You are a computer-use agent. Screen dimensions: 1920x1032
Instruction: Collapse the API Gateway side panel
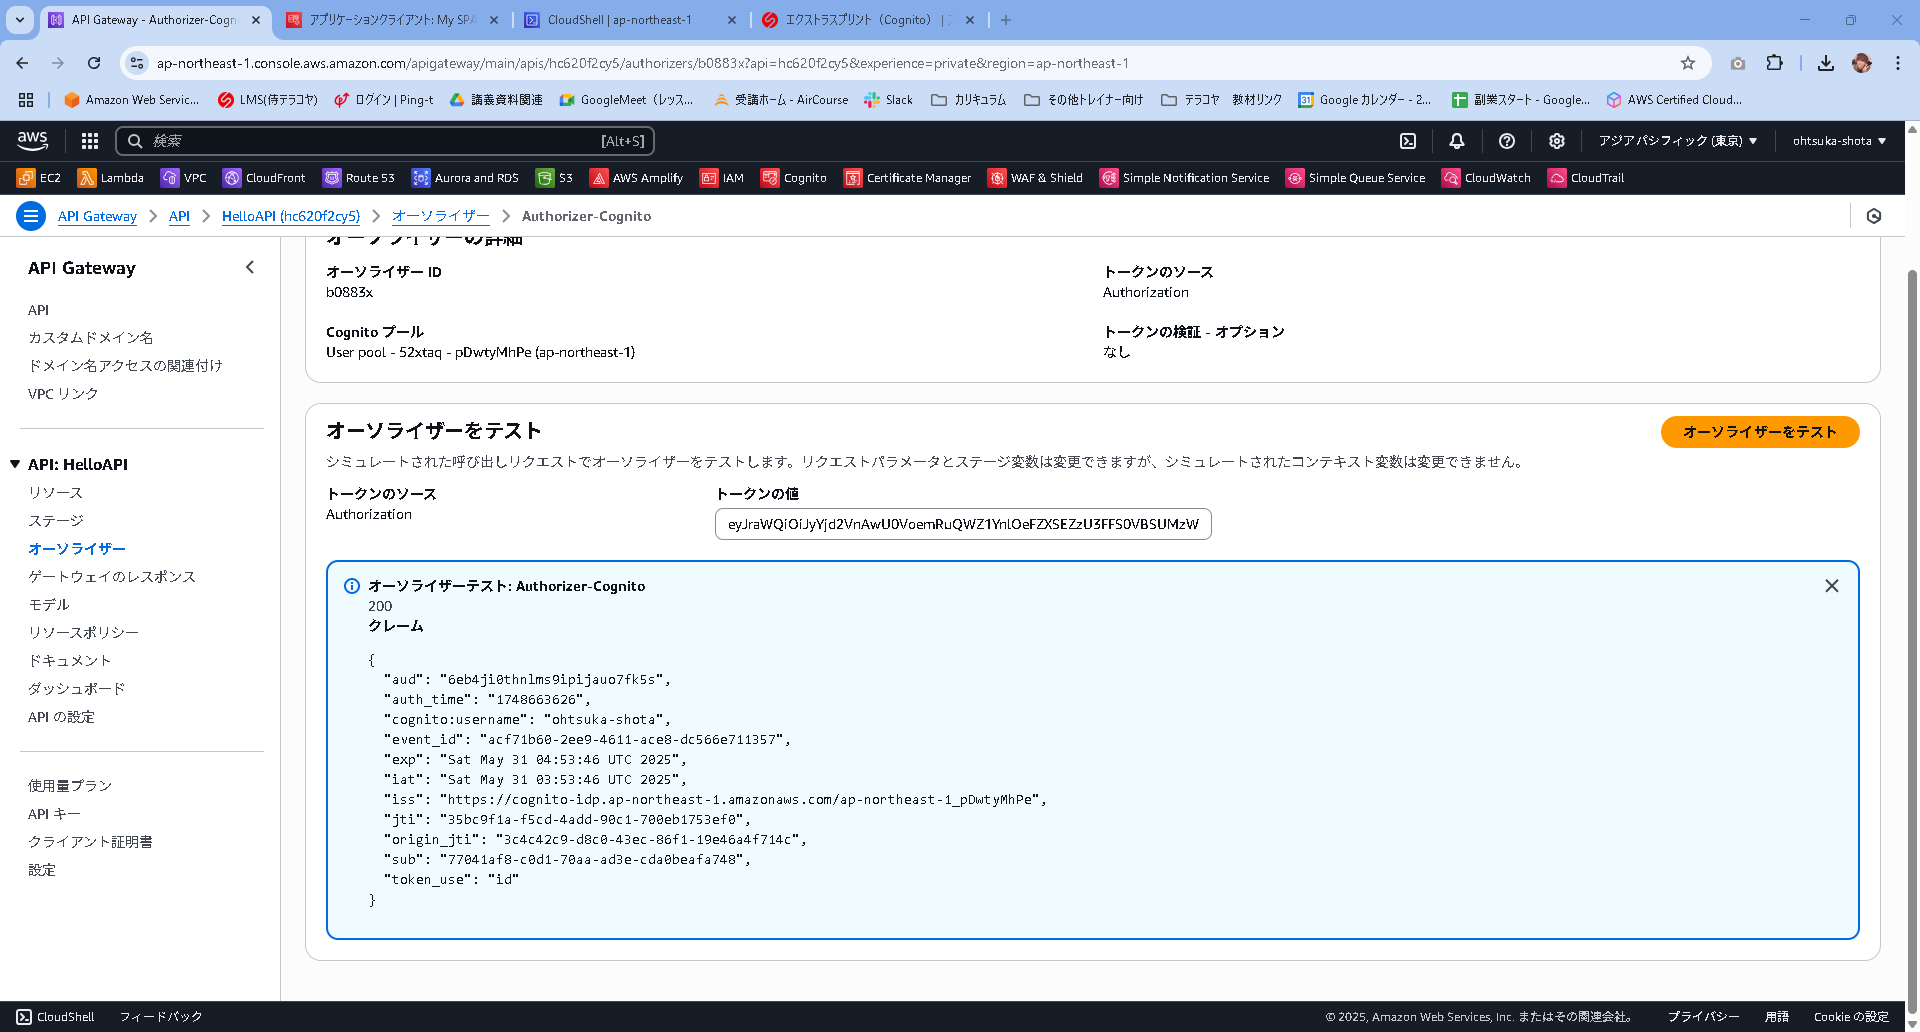tap(249, 267)
